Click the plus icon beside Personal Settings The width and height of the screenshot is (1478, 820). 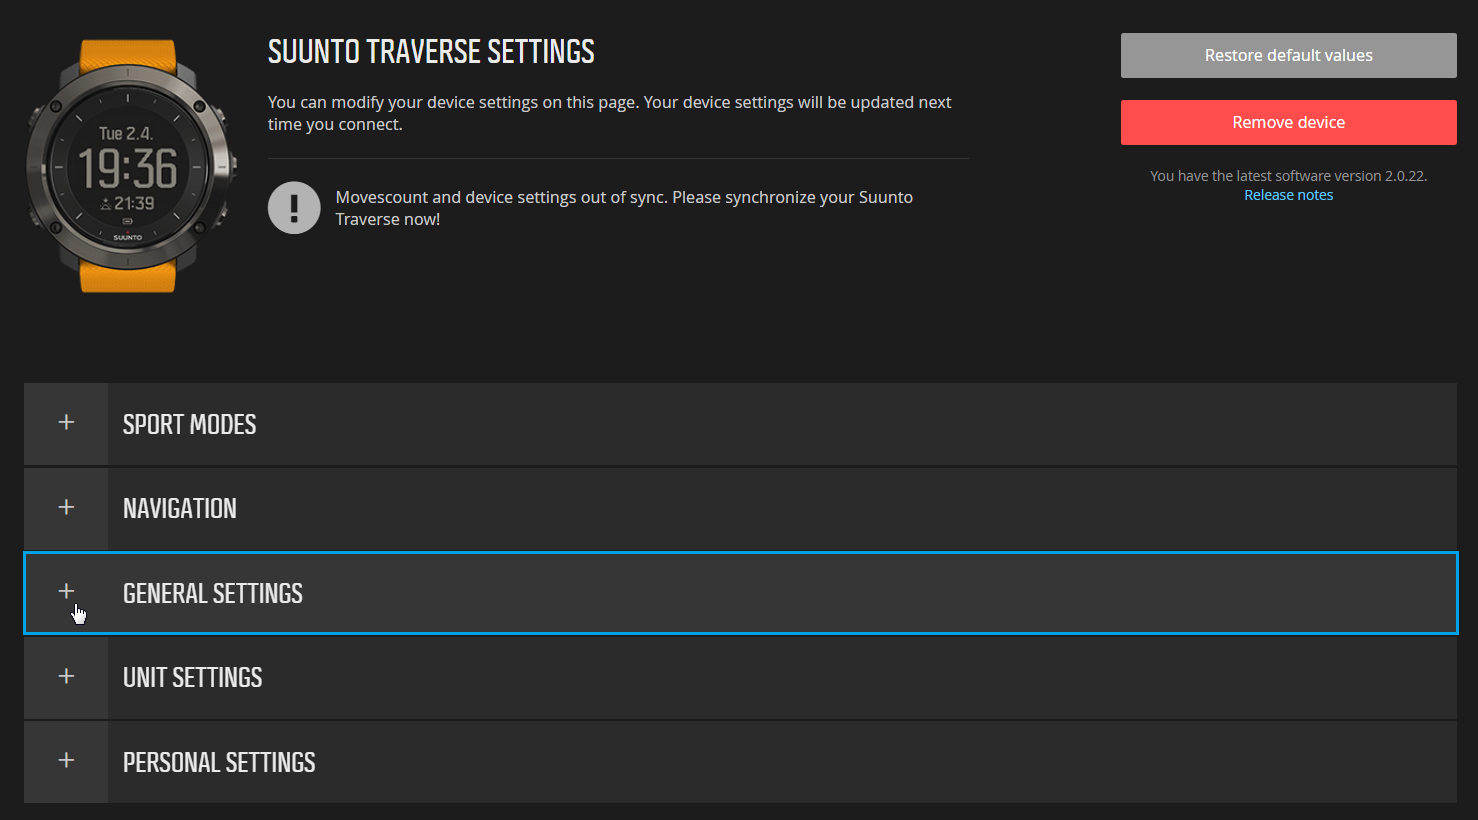point(66,761)
